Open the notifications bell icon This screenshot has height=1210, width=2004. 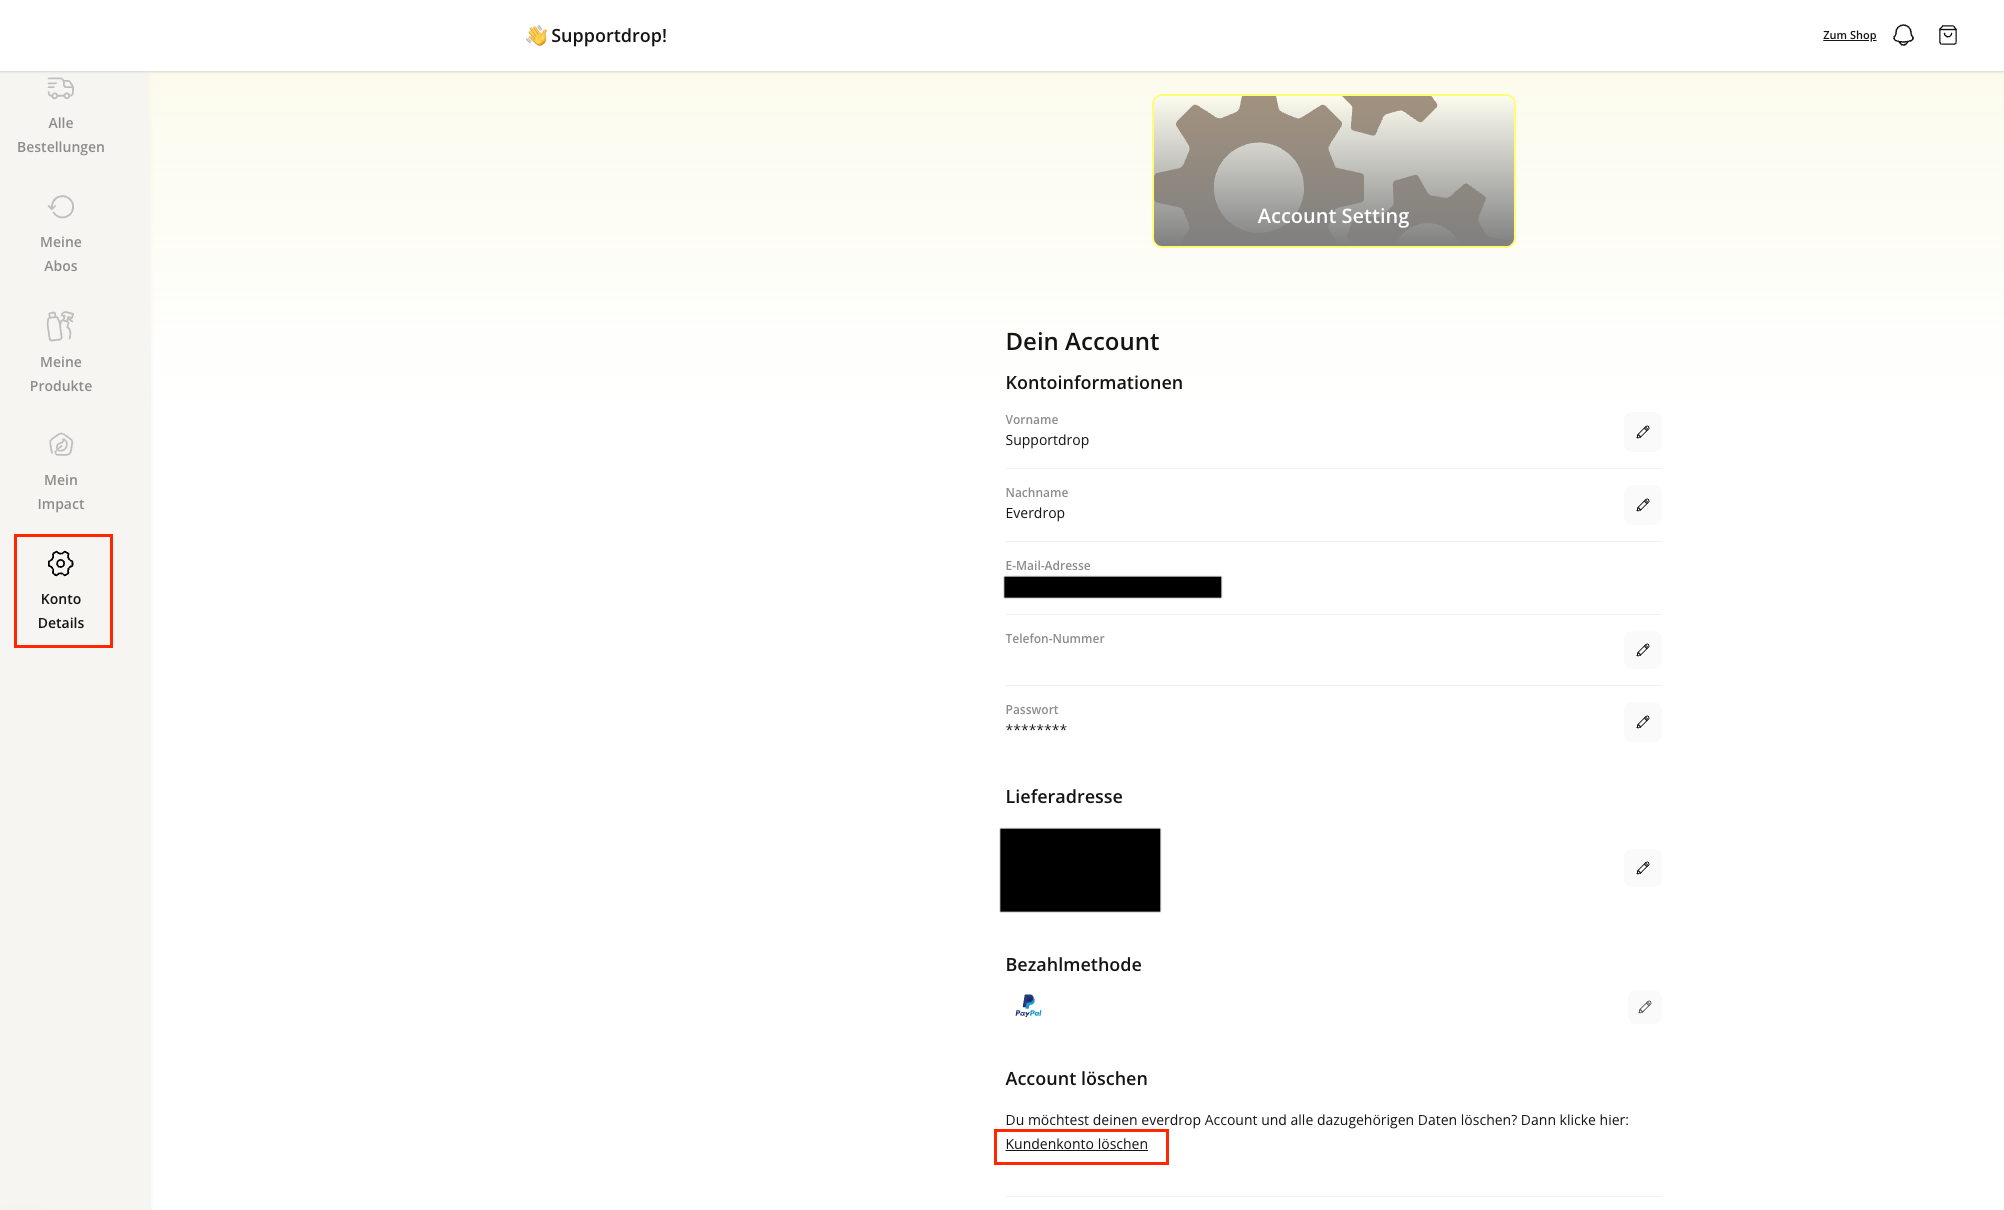coord(1903,36)
